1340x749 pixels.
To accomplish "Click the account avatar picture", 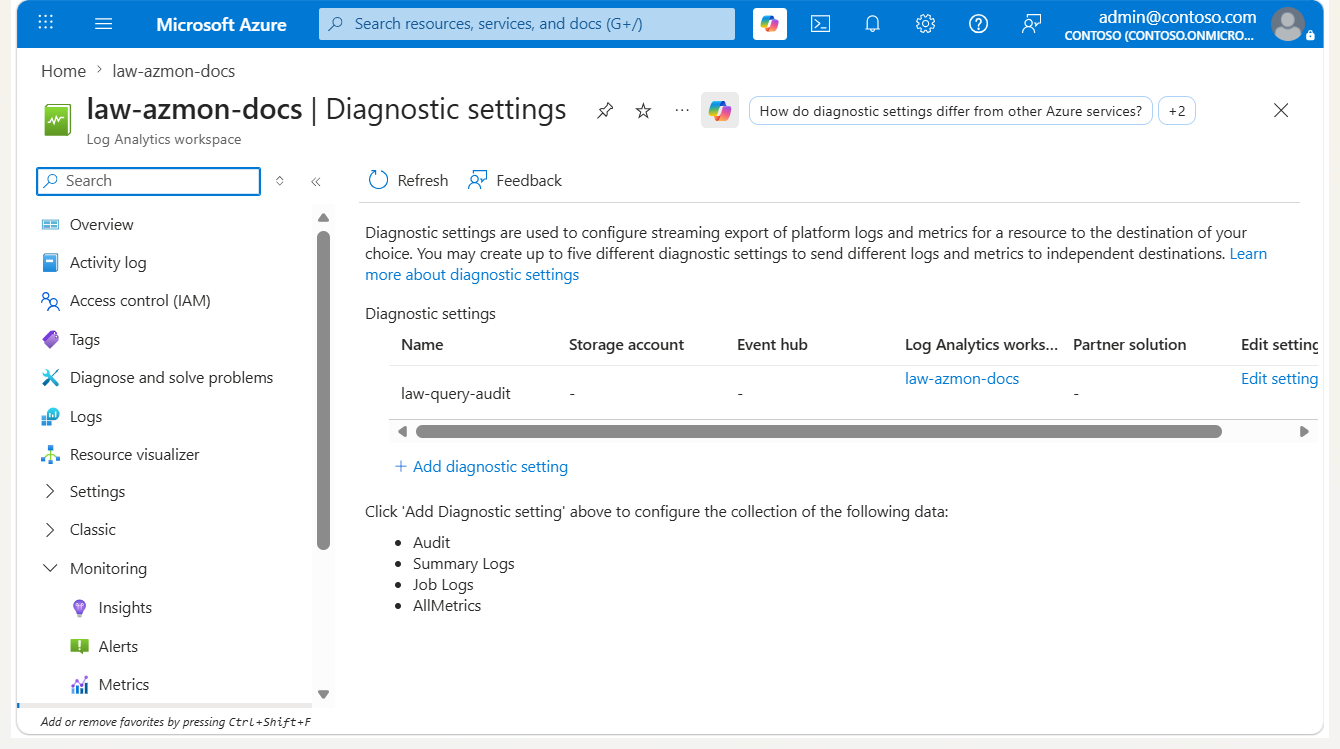I will (x=1288, y=24).
